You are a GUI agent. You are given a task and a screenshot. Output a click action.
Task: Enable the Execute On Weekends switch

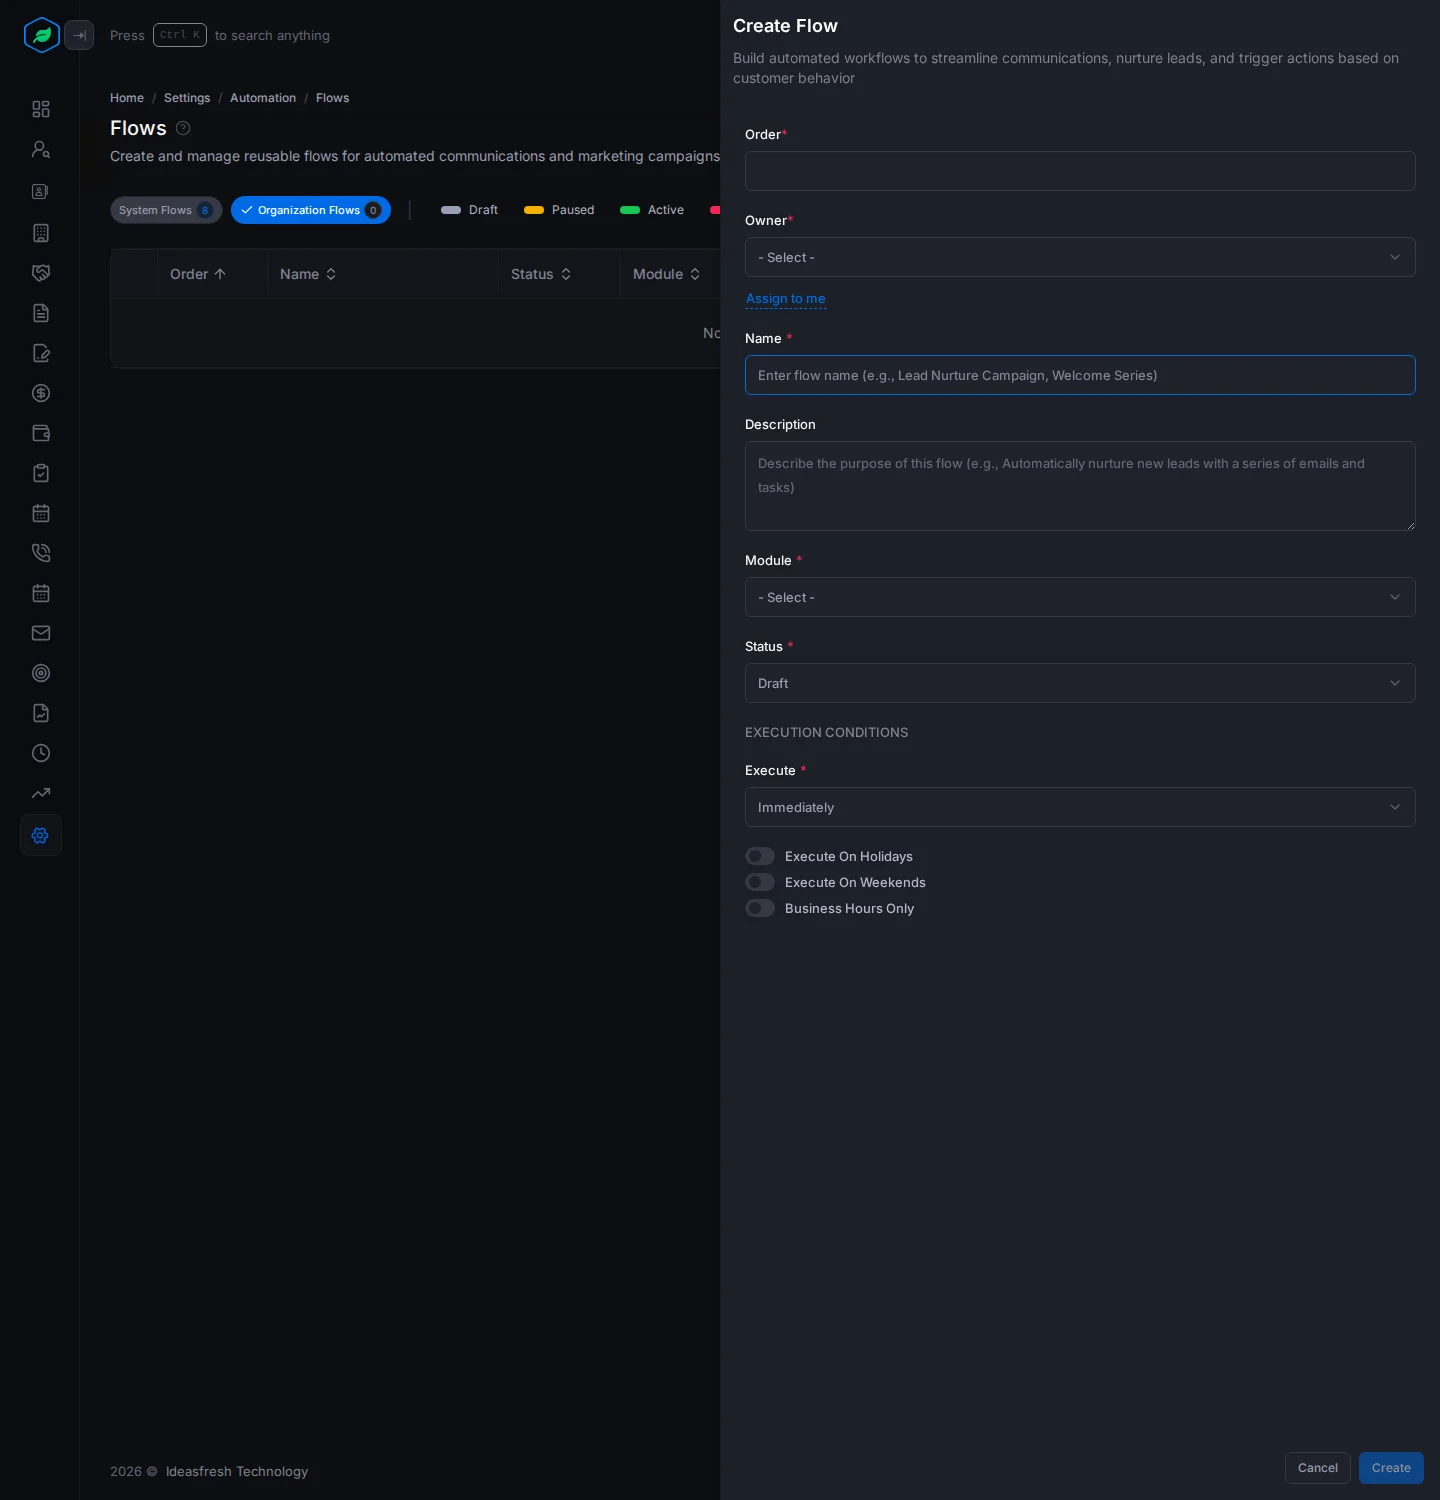(760, 882)
